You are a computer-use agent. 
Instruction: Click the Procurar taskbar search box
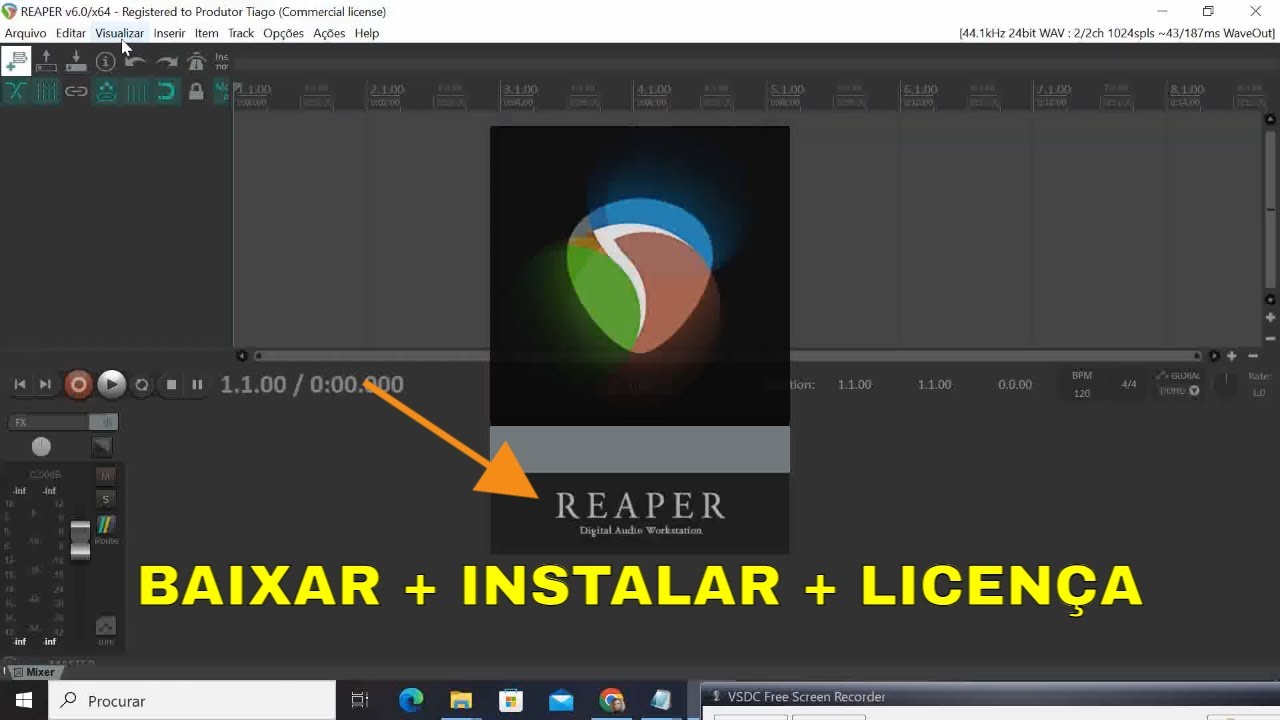click(192, 701)
